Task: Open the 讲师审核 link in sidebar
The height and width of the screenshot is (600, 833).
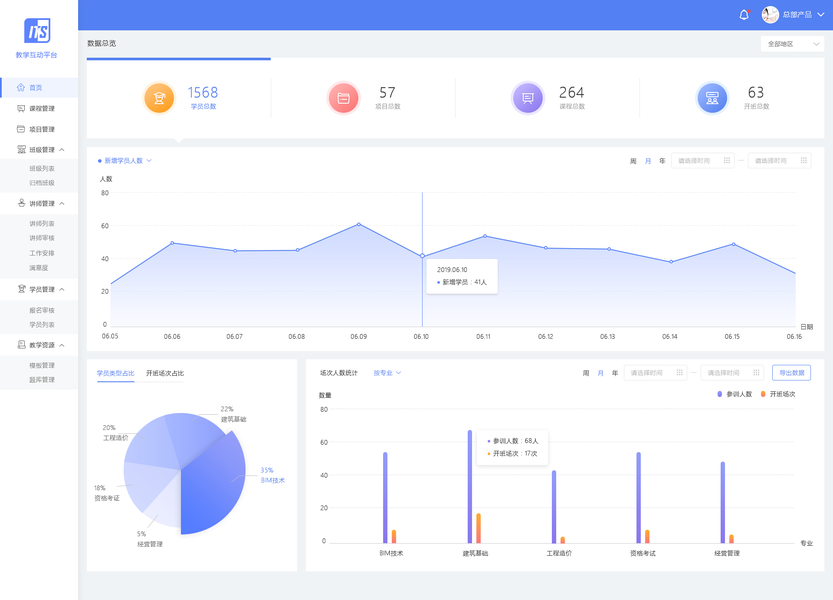Action: click(x=42, y=238)
